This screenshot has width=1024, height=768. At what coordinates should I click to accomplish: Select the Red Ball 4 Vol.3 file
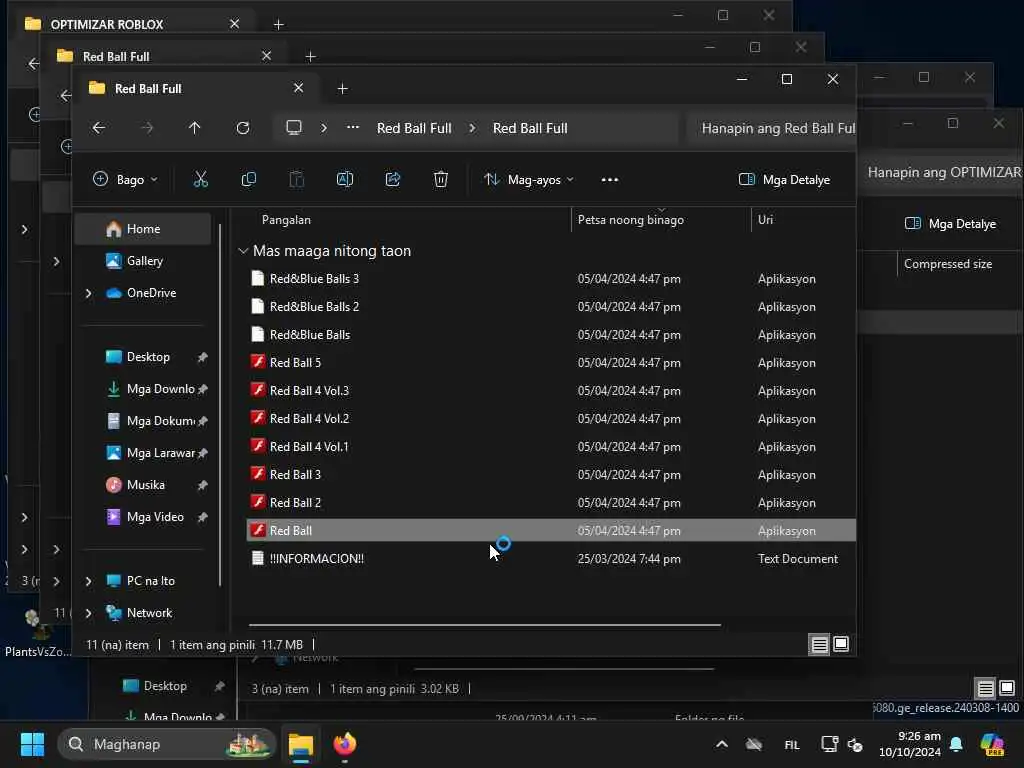click(x=551, y=391)
